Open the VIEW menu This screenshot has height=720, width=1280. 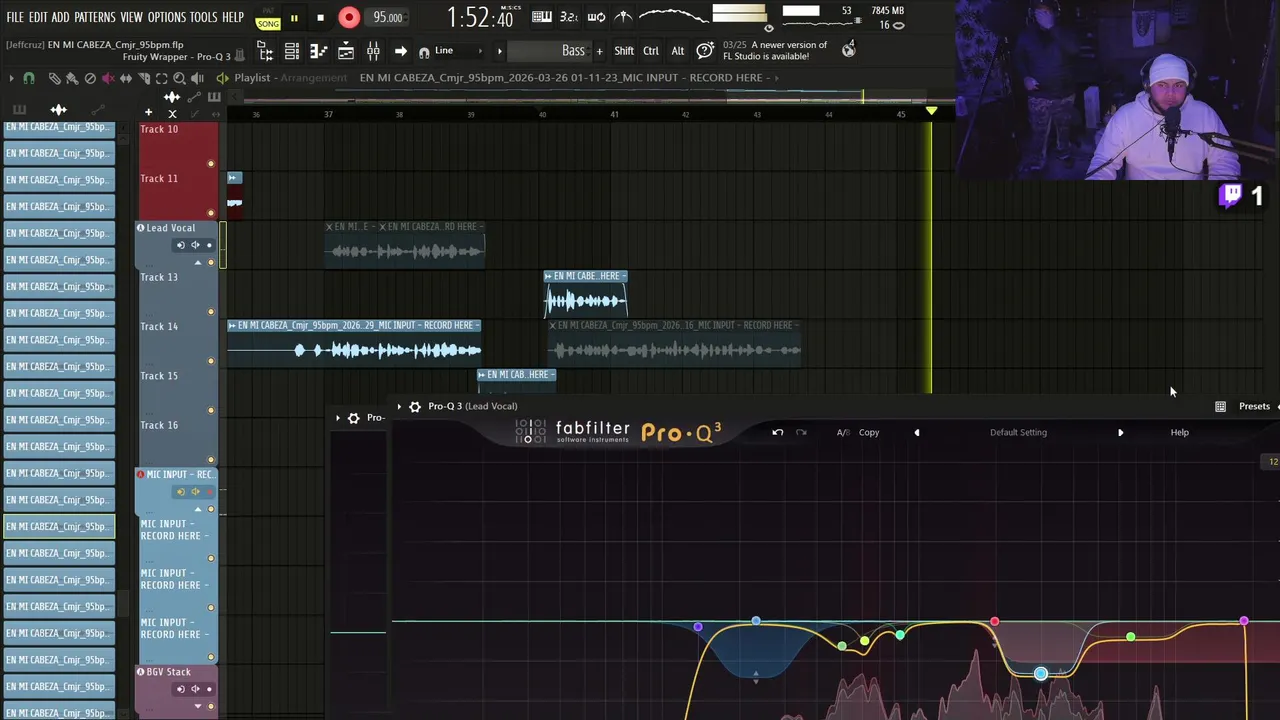(x=132, y=18)
